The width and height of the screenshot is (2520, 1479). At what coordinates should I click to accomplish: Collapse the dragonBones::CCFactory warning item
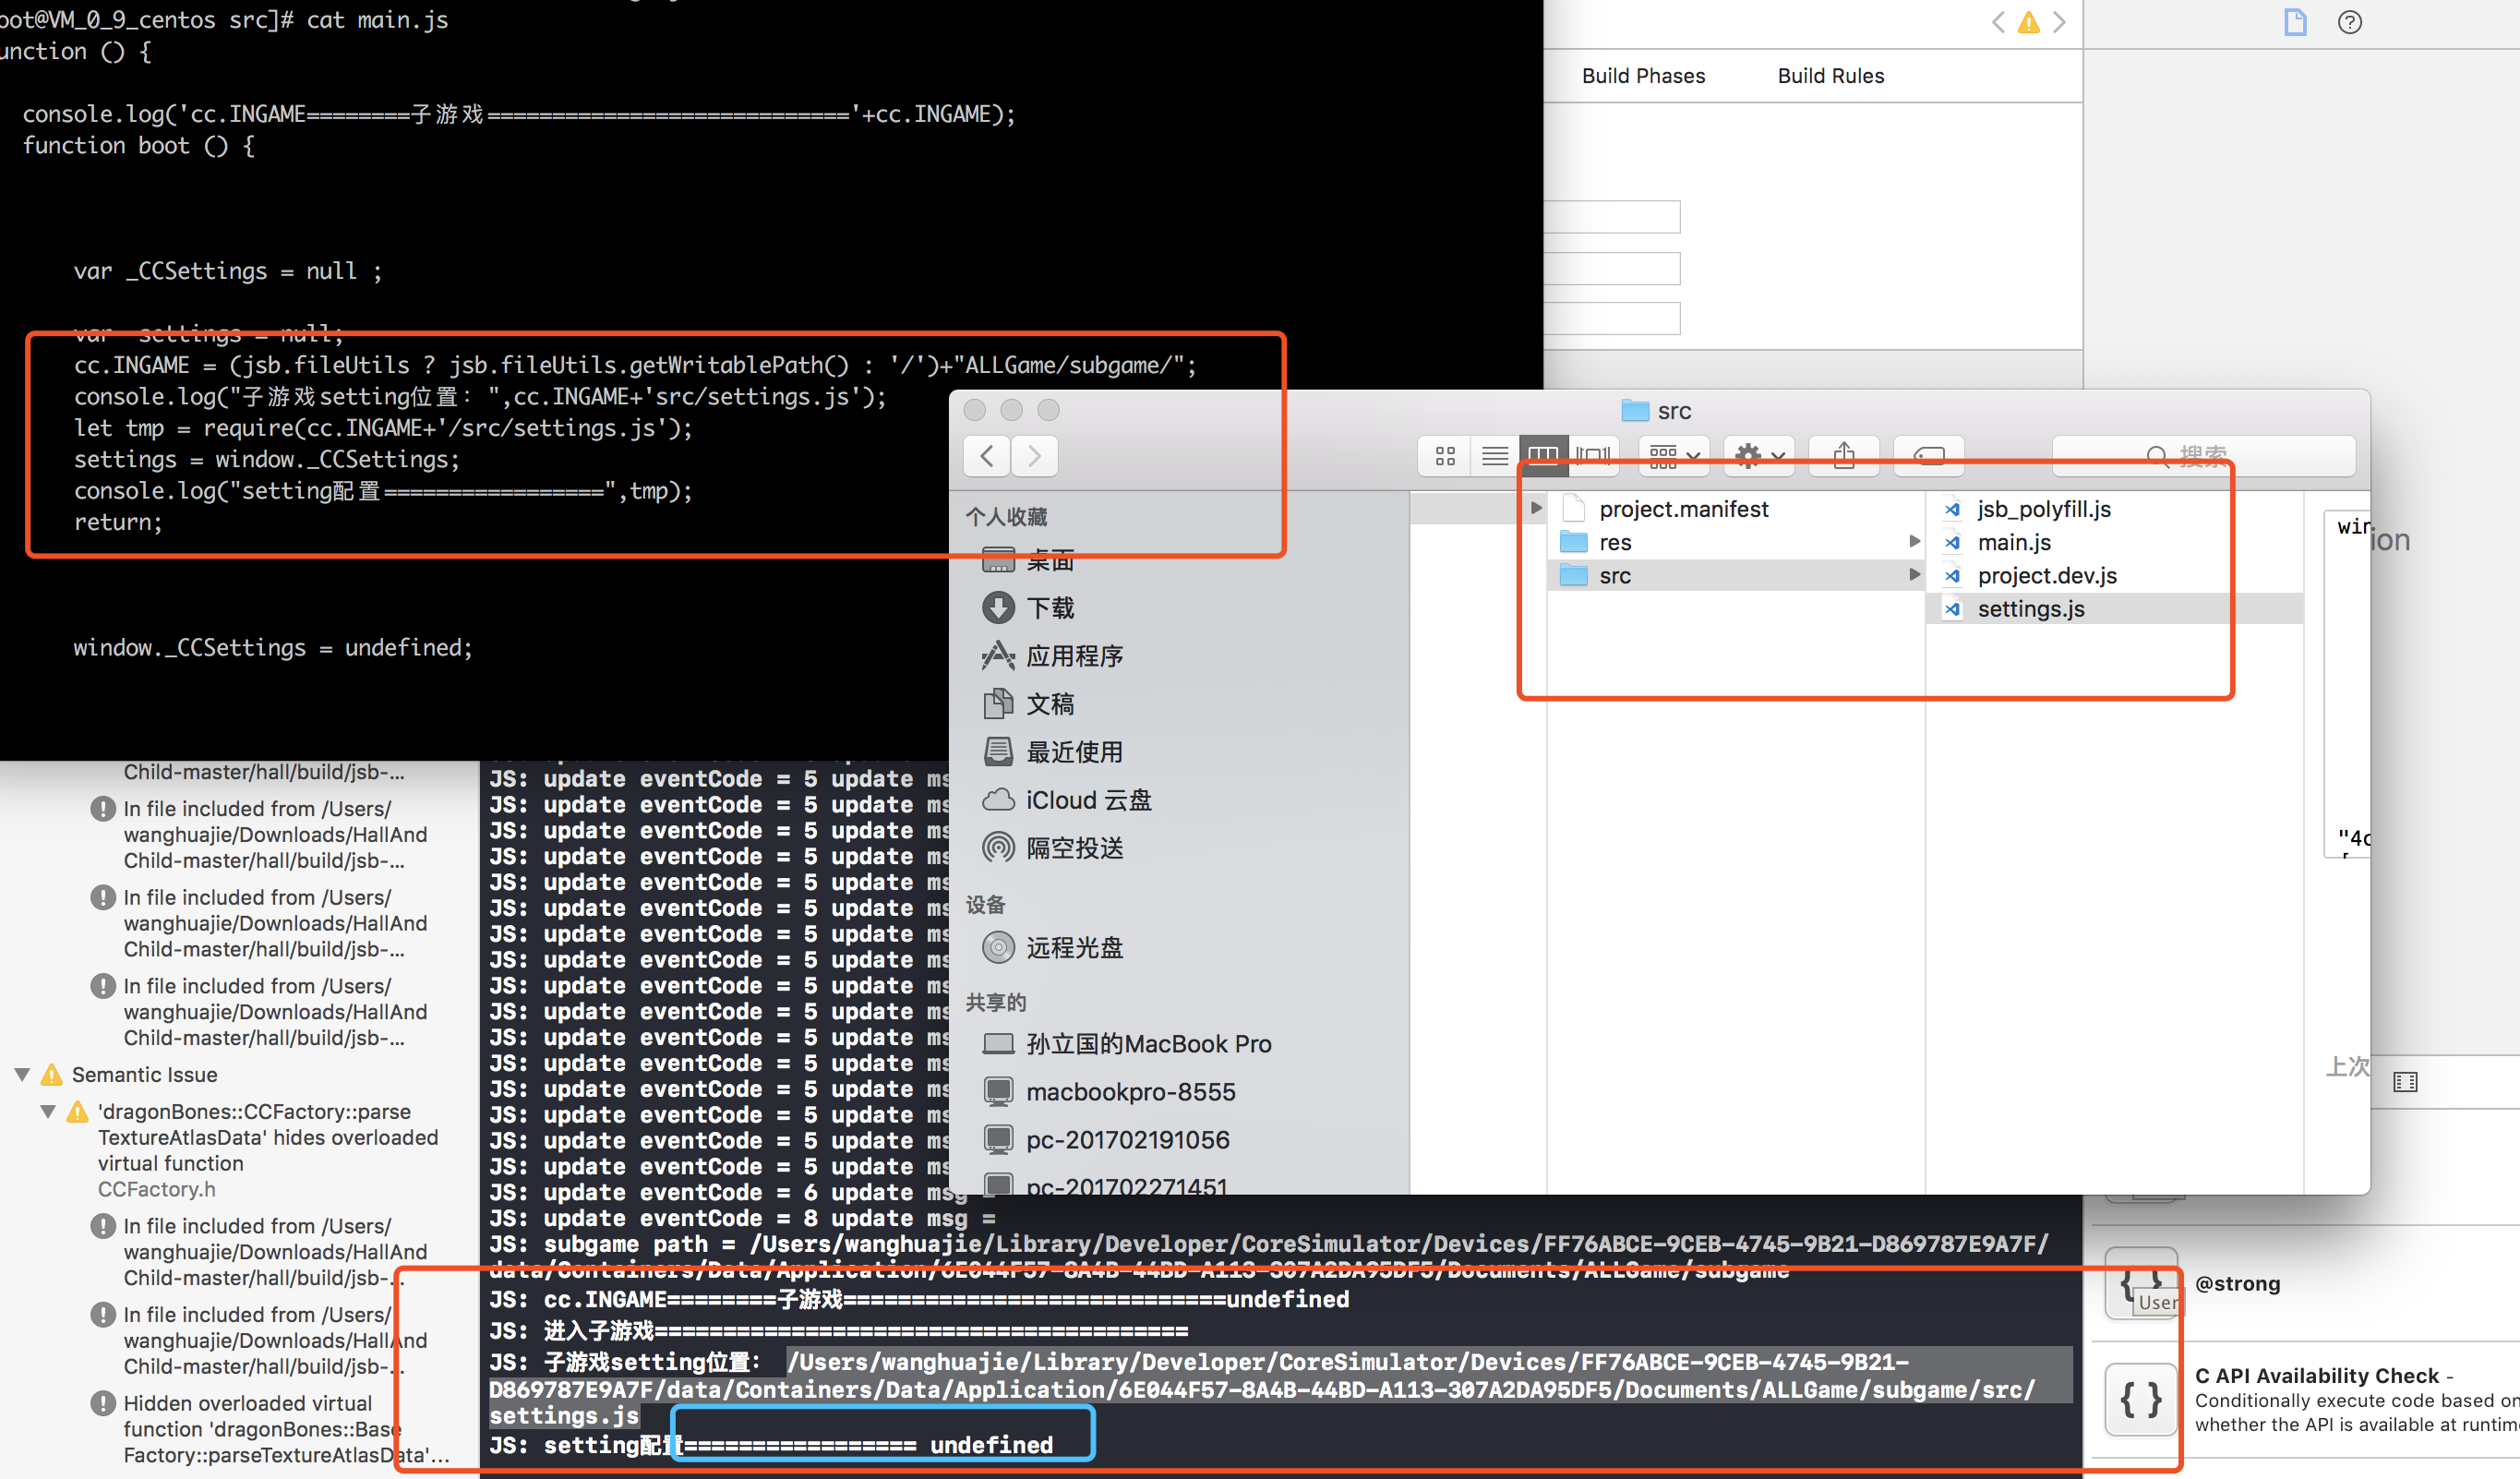(x=47, y=1111)
